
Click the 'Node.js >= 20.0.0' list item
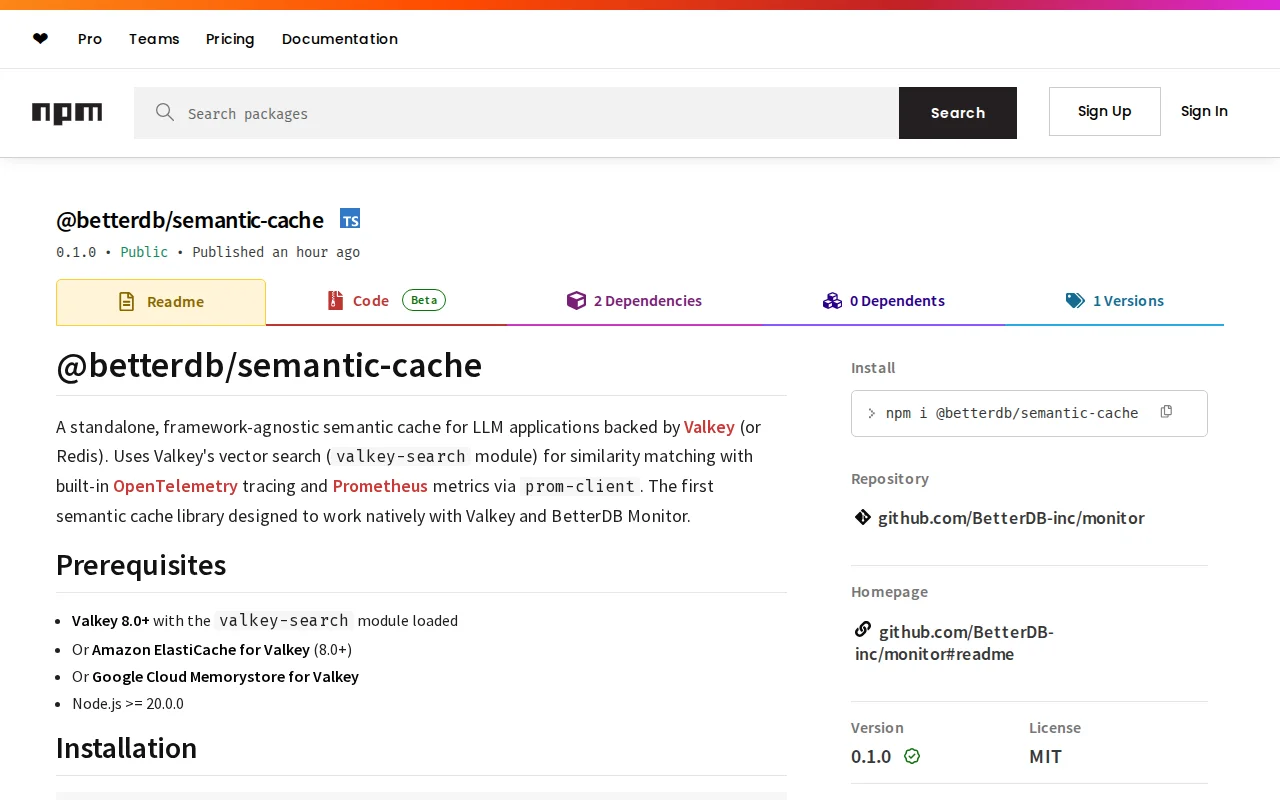tap(128, 704)
